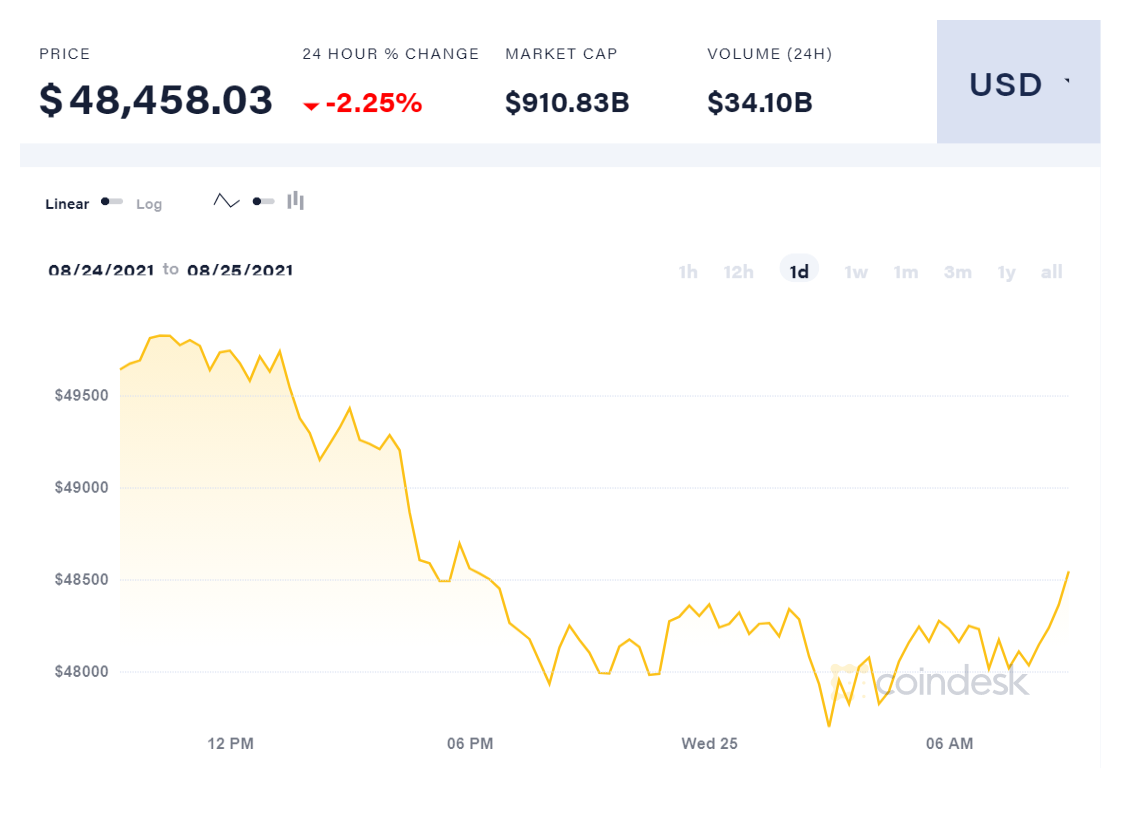Click the 08/25/2021 end date
The image size is (1121, 828).
pos(240,270)
